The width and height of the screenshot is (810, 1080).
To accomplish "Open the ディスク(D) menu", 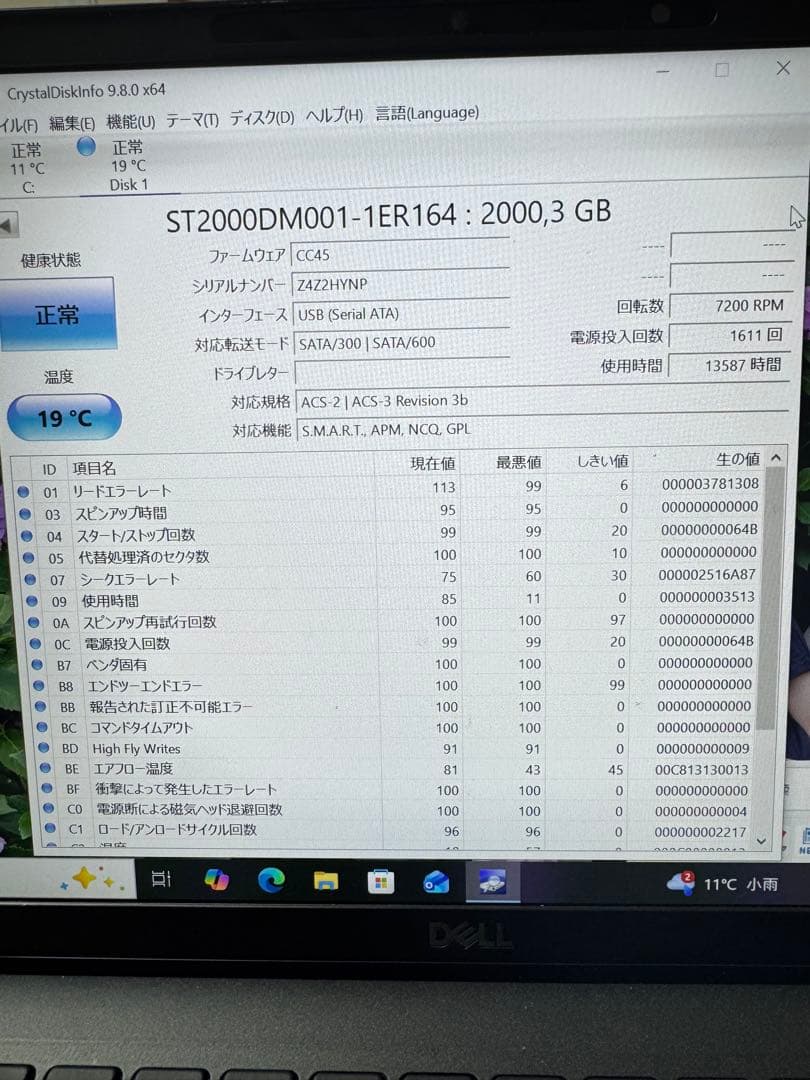I will coord(262,118).
